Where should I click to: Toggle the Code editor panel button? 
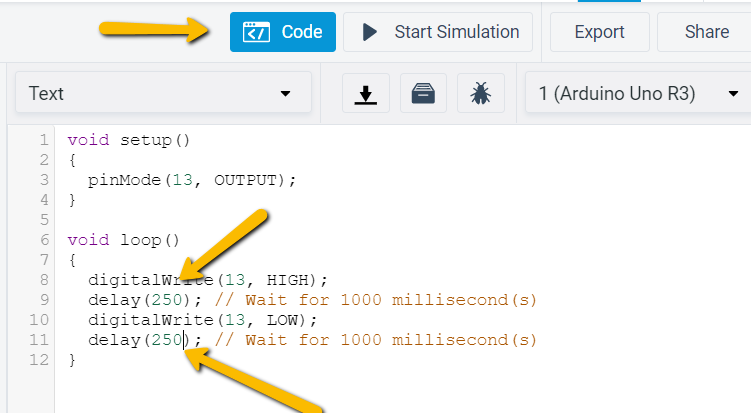(x=282, y=32)
